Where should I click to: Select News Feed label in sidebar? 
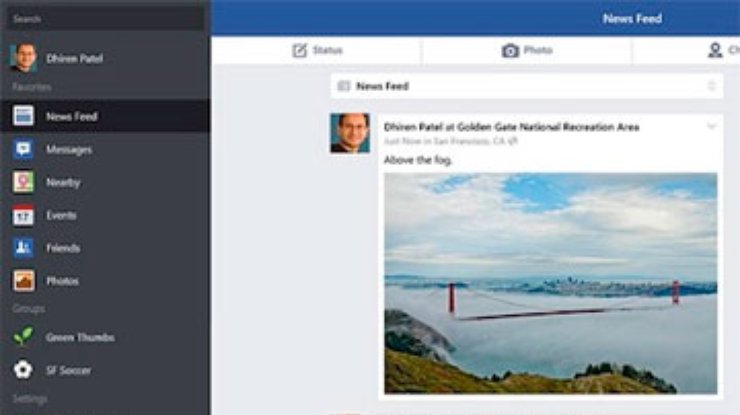[x=72, y=117]
